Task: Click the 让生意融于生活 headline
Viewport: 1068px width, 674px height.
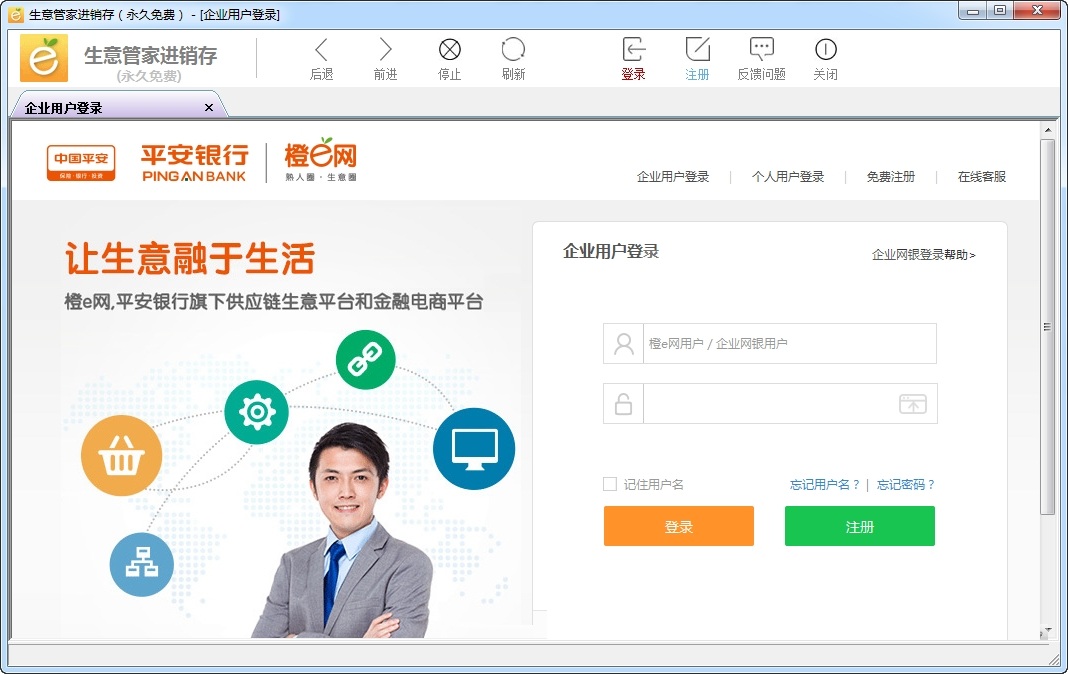Action: tap(190, 259)
